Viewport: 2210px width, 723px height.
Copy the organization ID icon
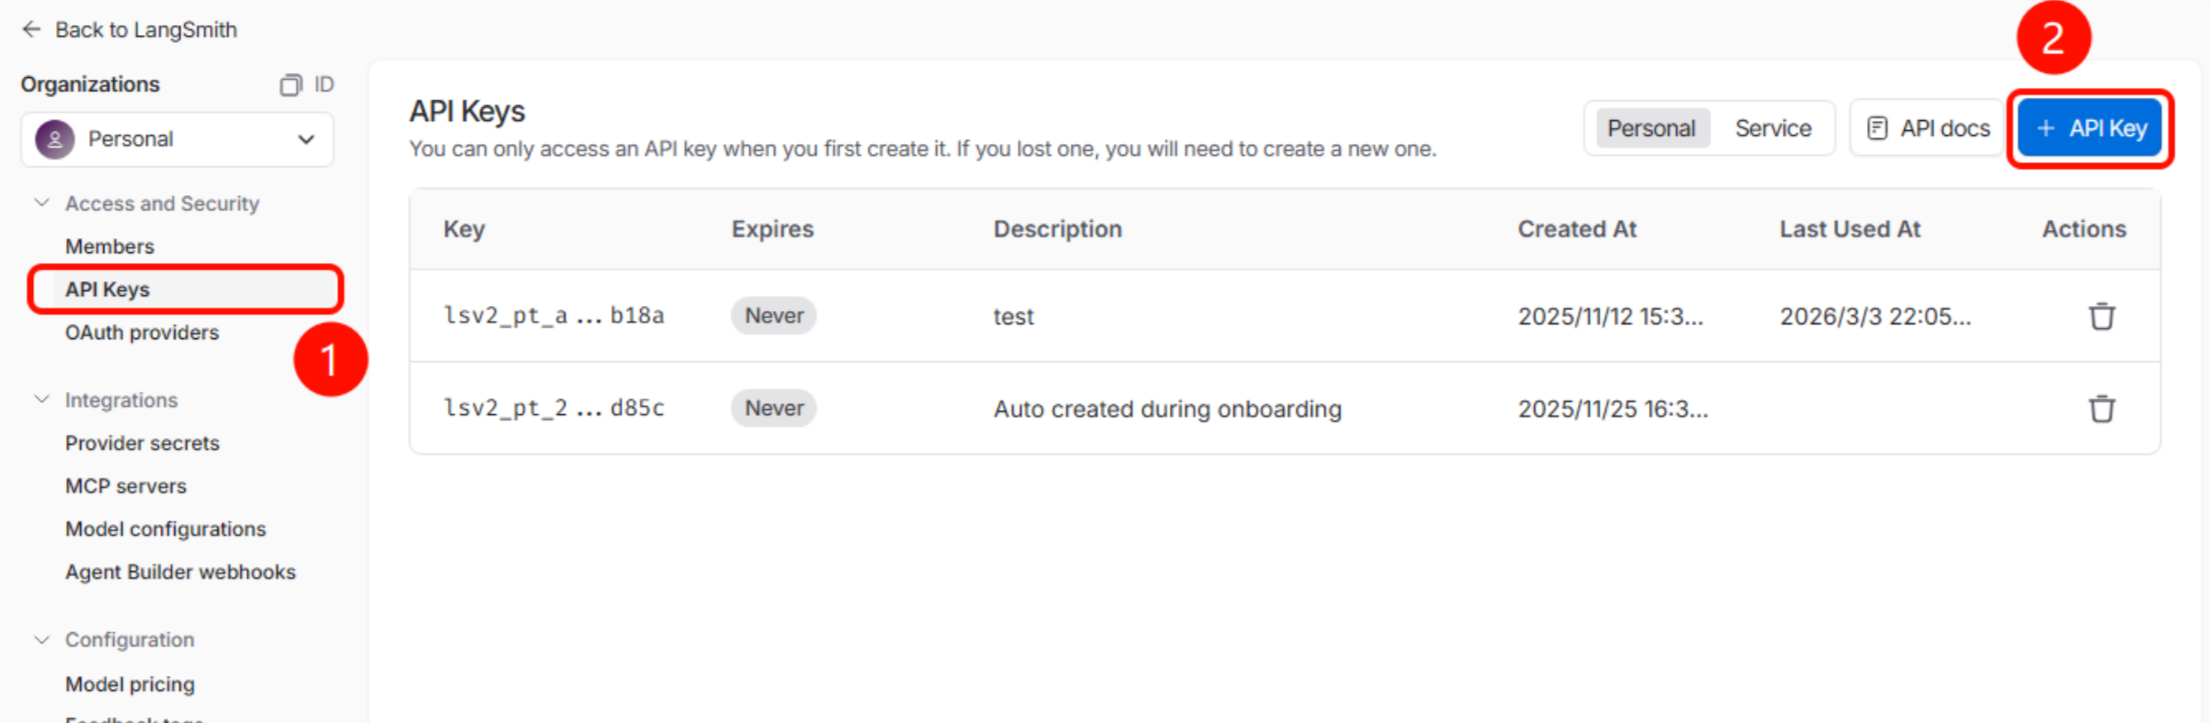[x=290, y=85]
